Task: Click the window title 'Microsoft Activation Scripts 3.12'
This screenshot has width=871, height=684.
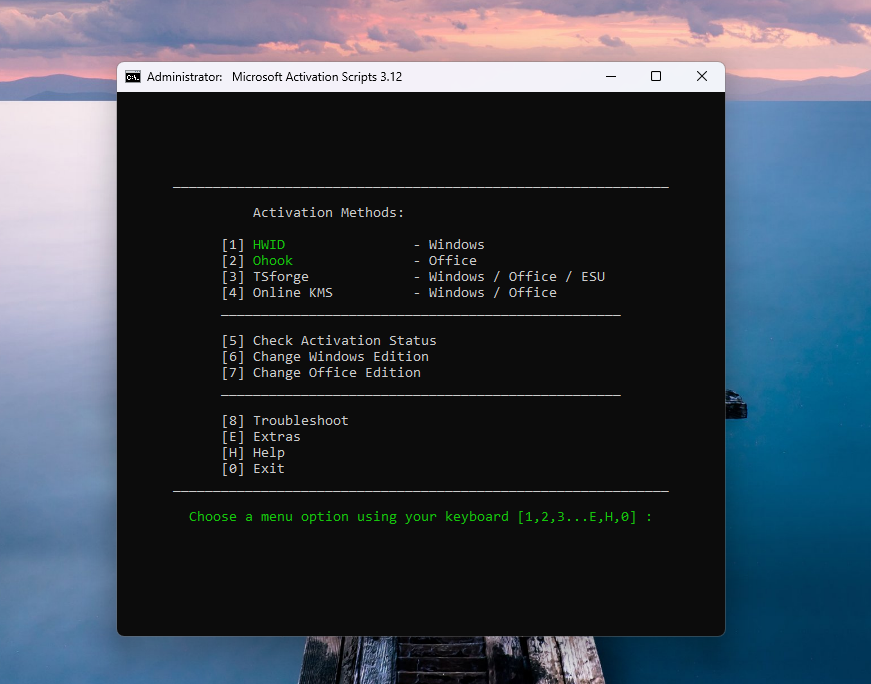Action: 317,77
